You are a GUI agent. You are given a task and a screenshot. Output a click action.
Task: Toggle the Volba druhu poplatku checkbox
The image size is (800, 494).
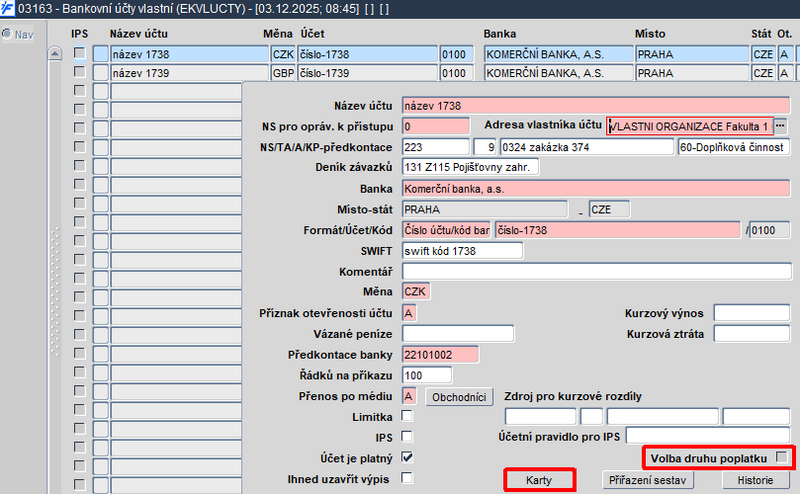[781, 457]
